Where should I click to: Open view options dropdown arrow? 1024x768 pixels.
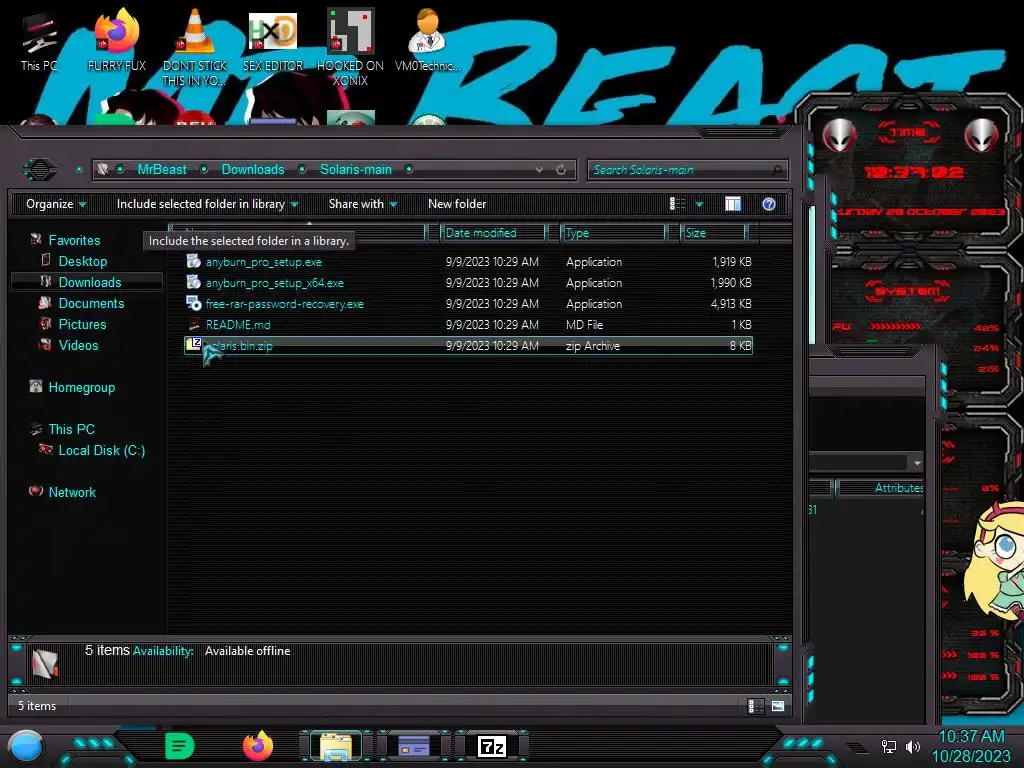click(699, 204)
